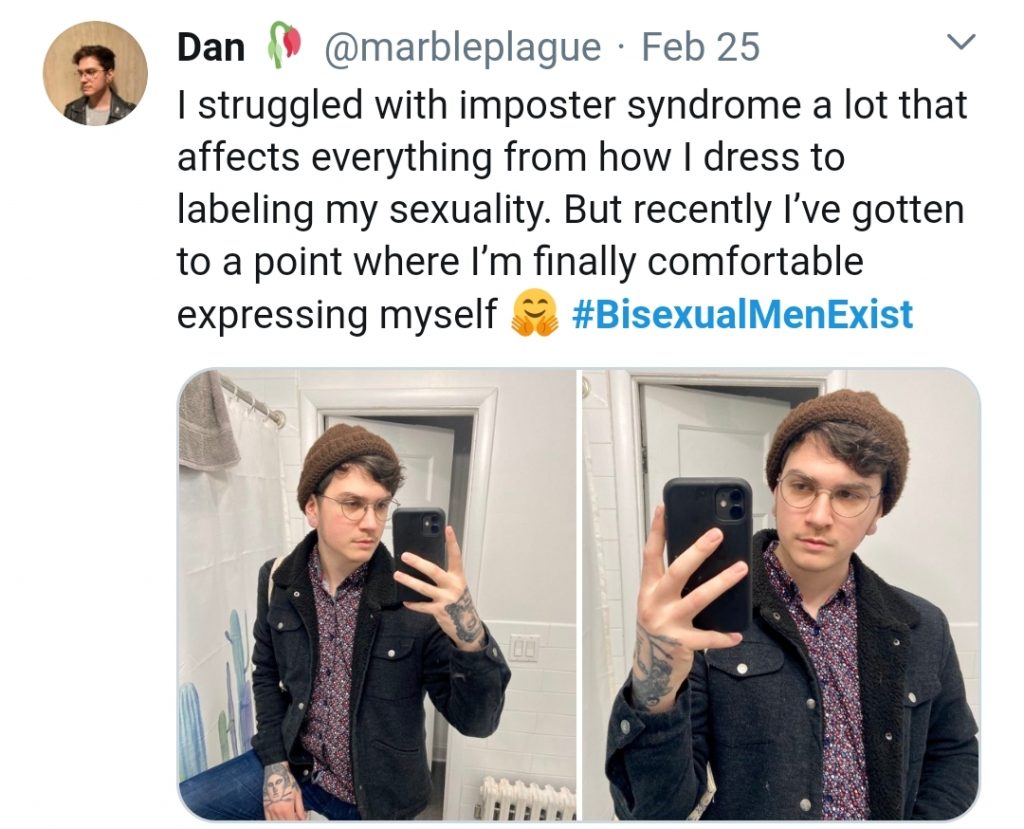1024x829 pixels.
Task: Expand the tweet options chevron menu
Action: click(x=960, y=43)
